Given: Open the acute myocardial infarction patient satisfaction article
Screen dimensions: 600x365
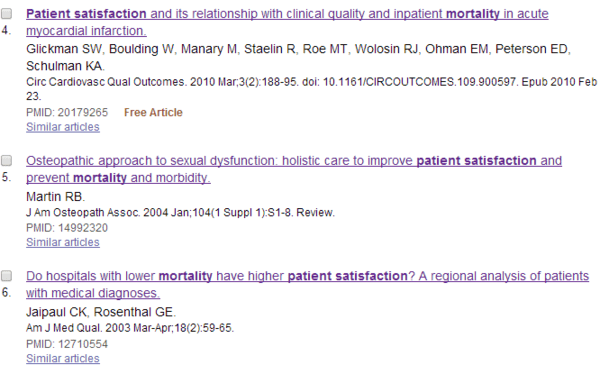Looking at the screenshot, I should 287,22.
